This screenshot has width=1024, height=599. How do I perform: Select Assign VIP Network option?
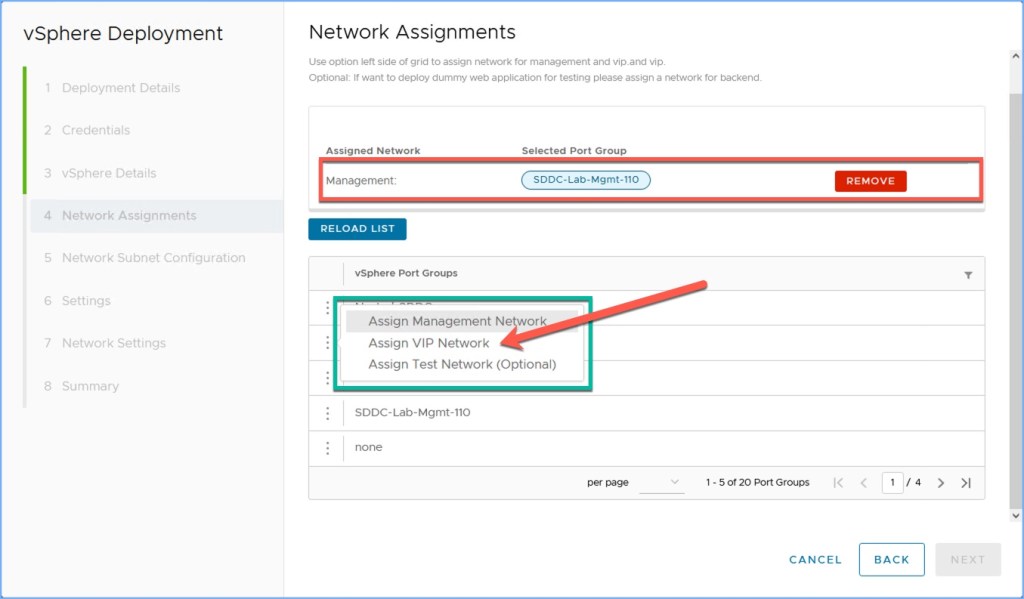[x=428, y=343]
